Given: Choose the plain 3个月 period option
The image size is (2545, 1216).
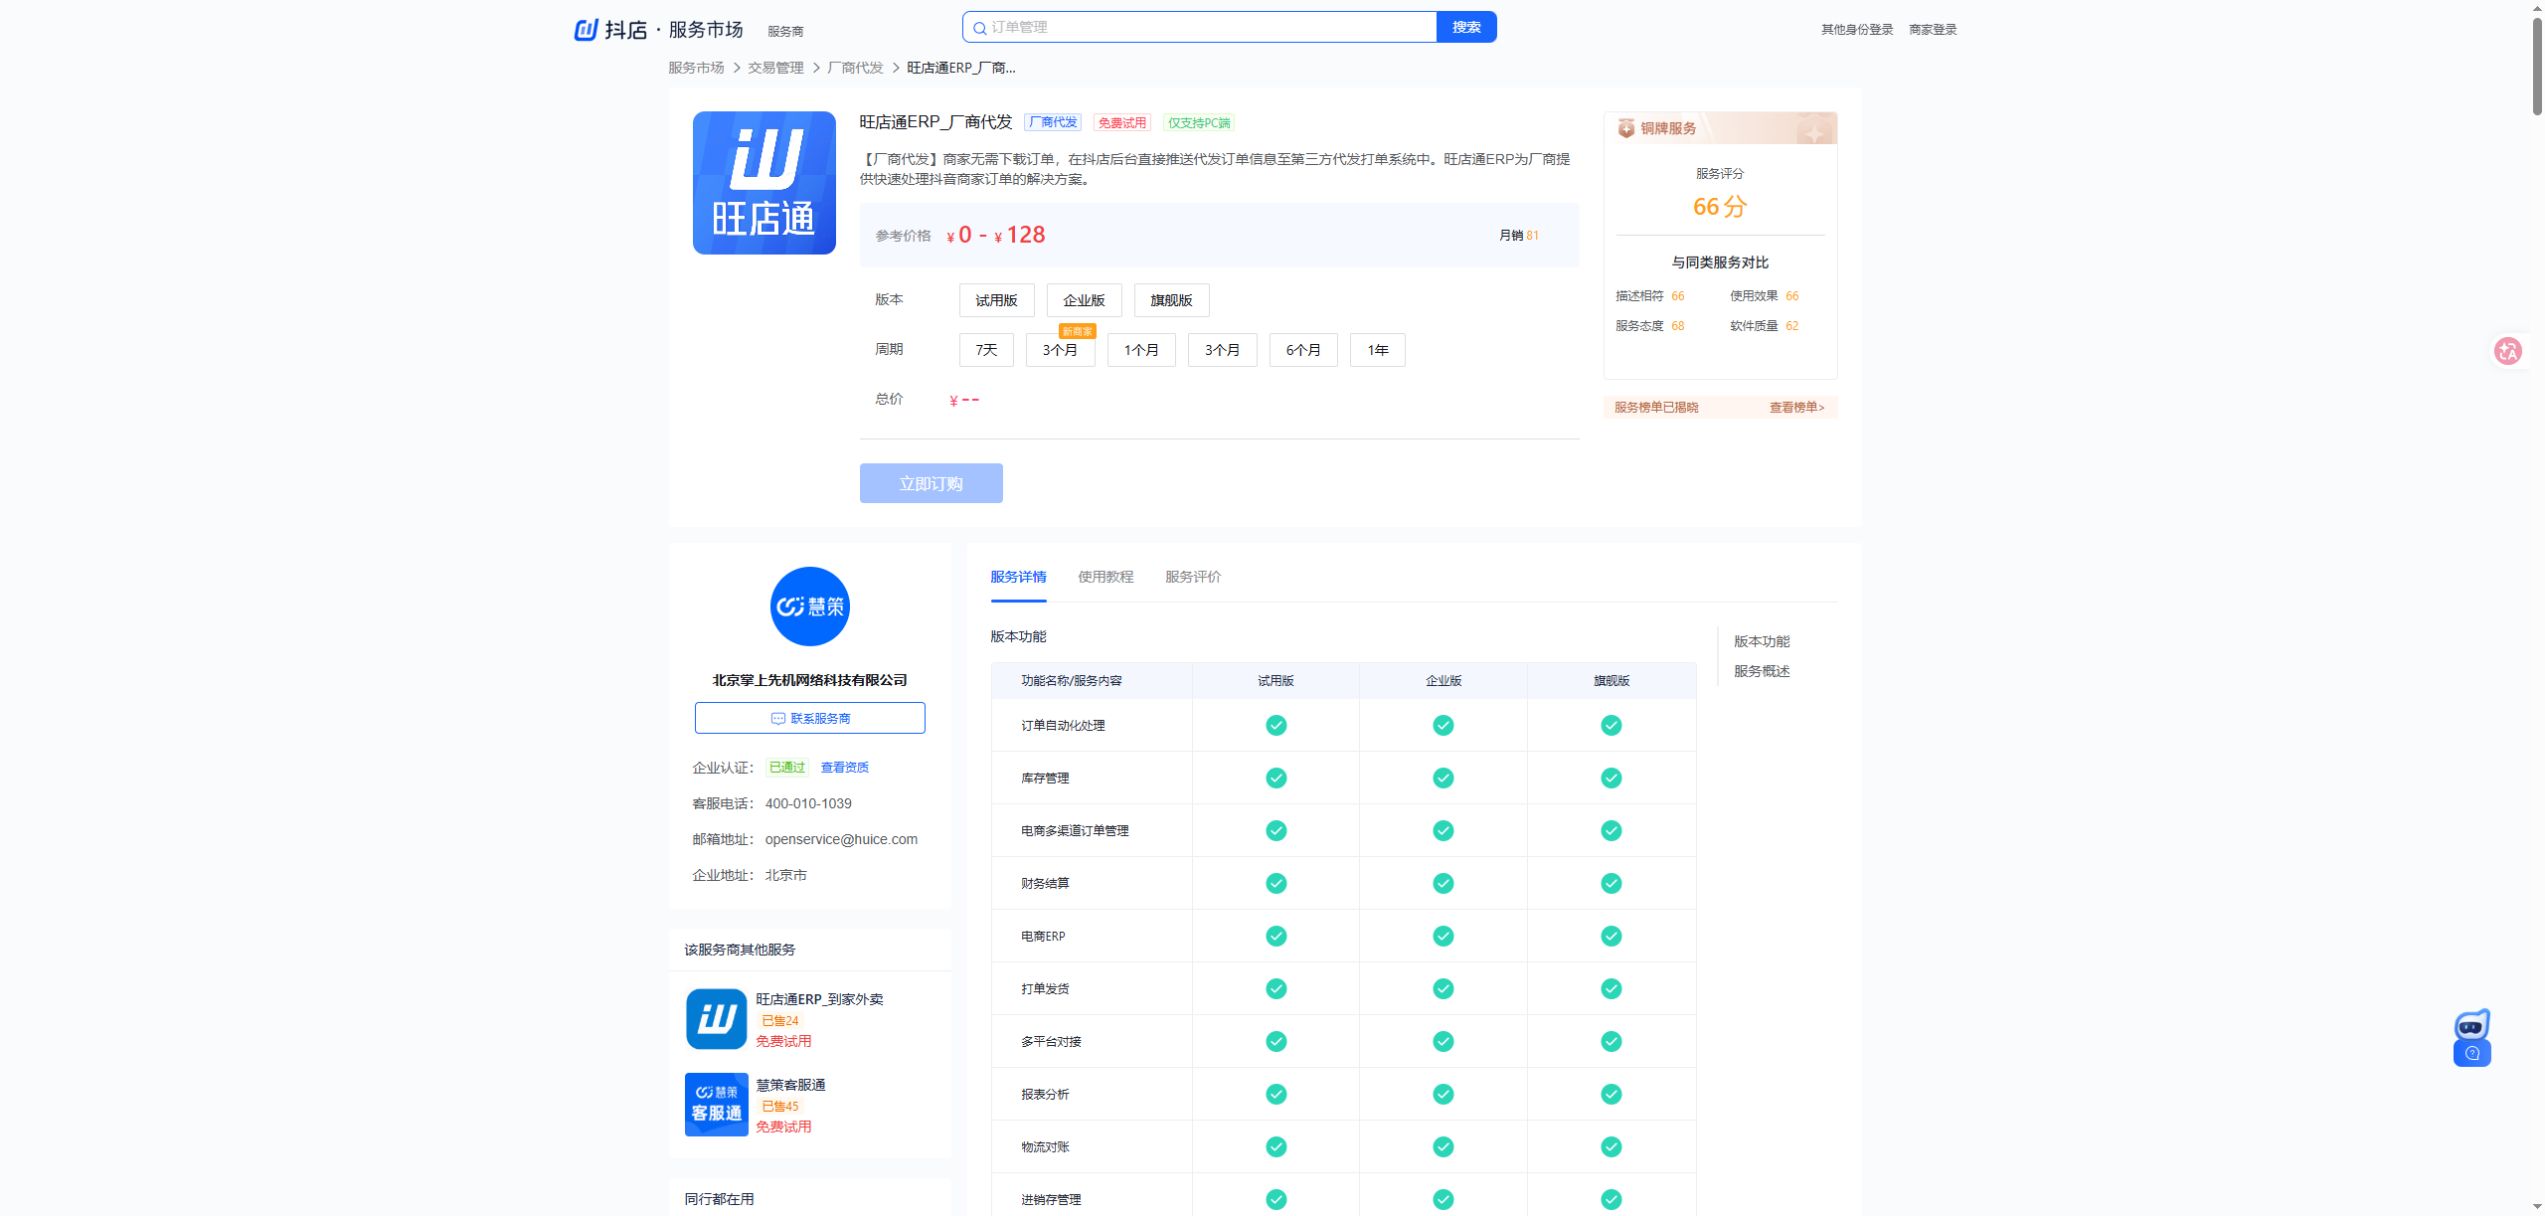Looking at the screenshot, I should click(x=1222, y=350).
